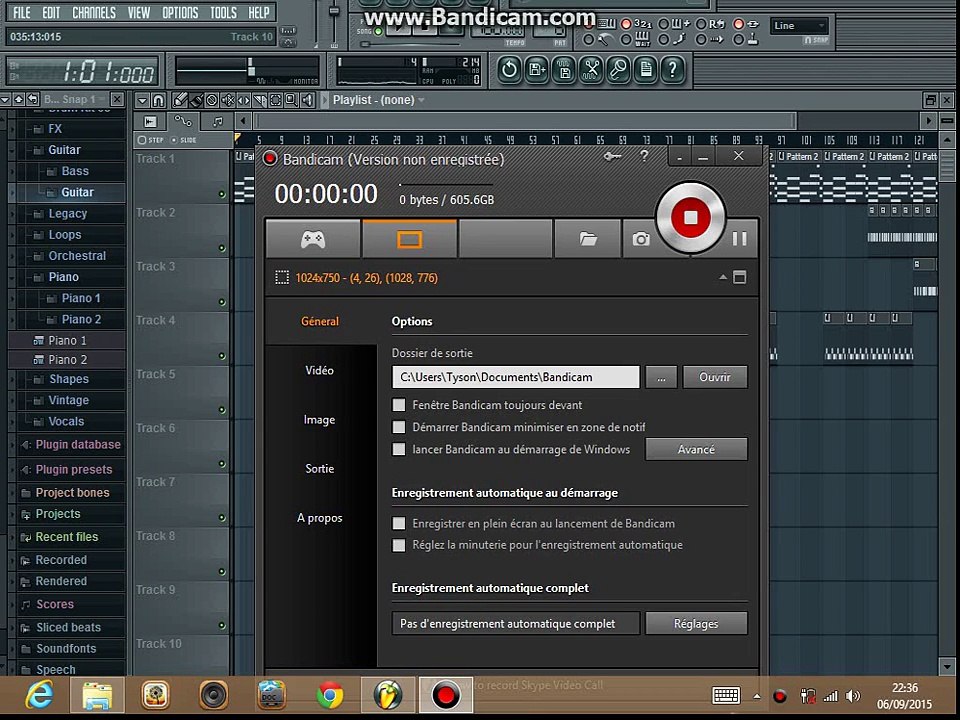Toggle the Playlist snap magnet icon

(159, 100)
